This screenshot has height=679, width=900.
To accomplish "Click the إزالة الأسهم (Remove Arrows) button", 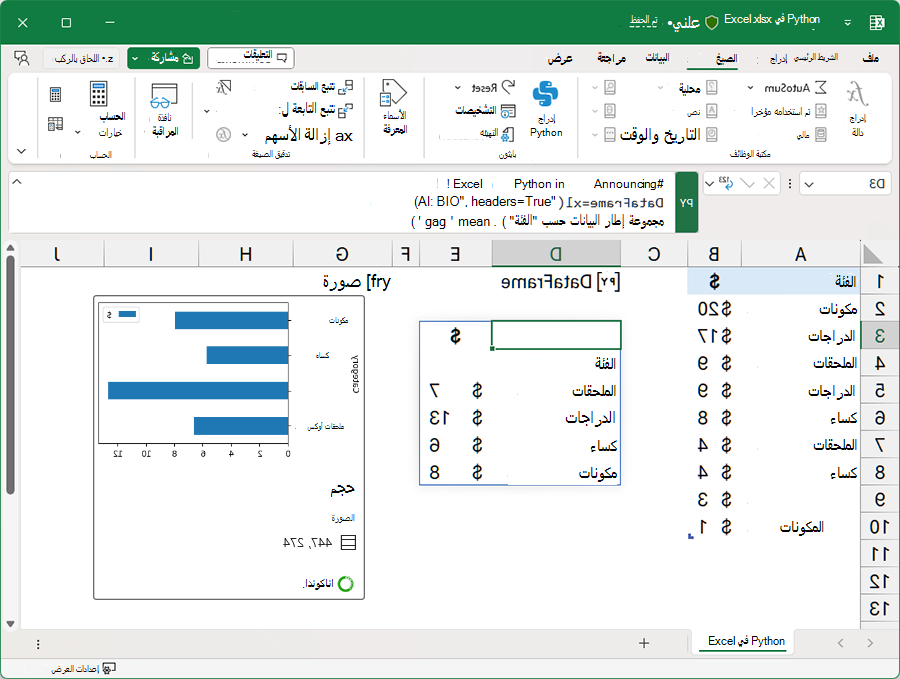I will (x=308, y=135).
